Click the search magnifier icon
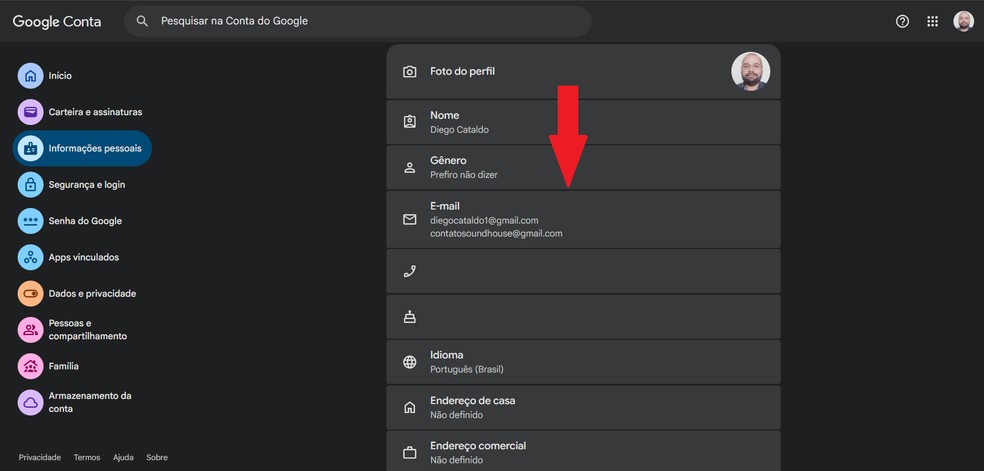The width and height of the screenshot is (984, 471). (x=142, y=21)
